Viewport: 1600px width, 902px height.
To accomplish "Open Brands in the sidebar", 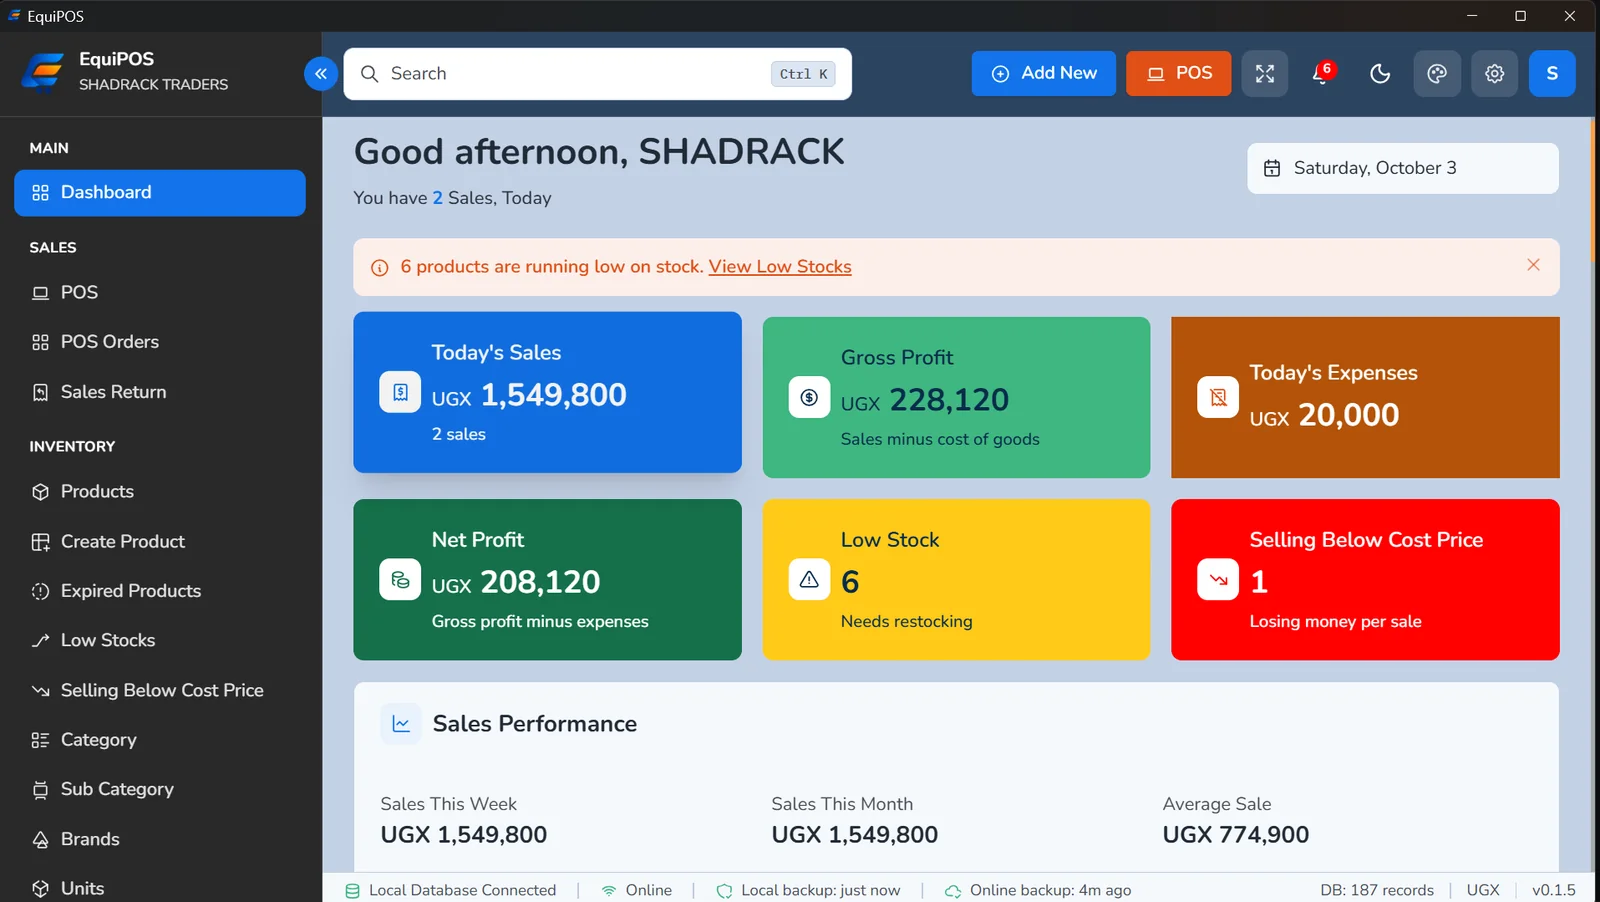I will pos(160,839).
